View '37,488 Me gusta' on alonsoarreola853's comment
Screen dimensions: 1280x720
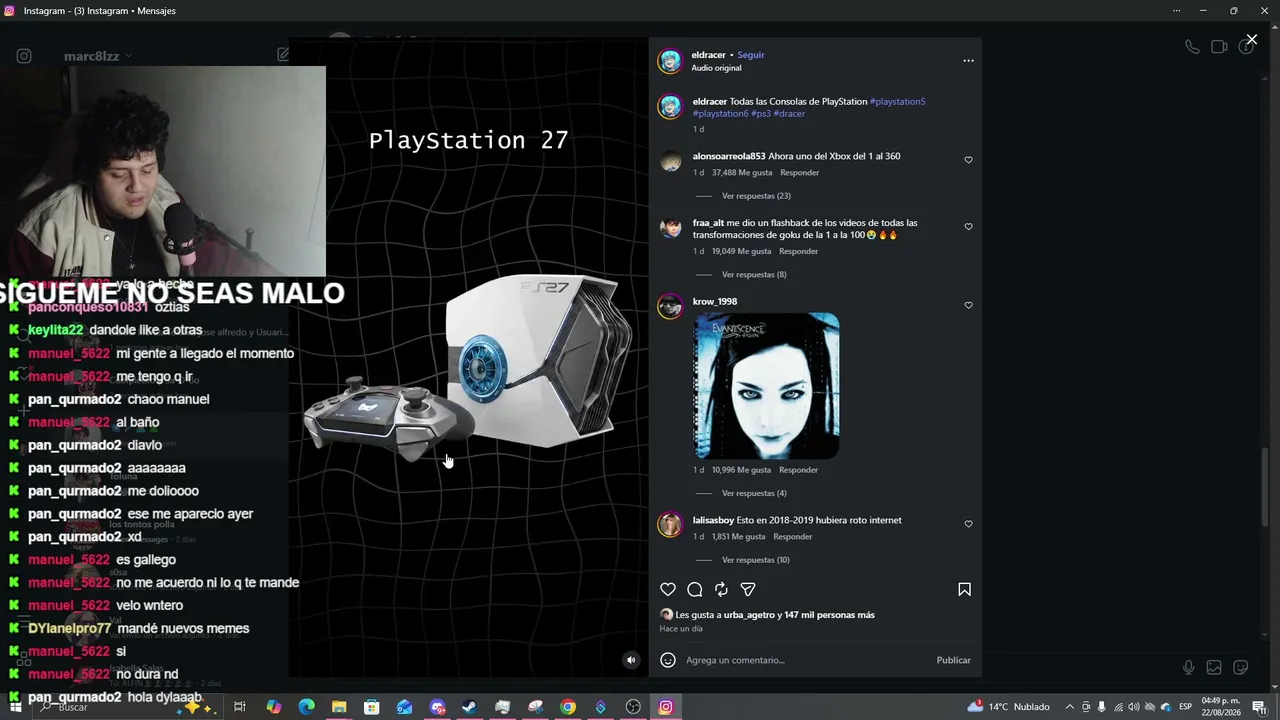pos(741,173)
